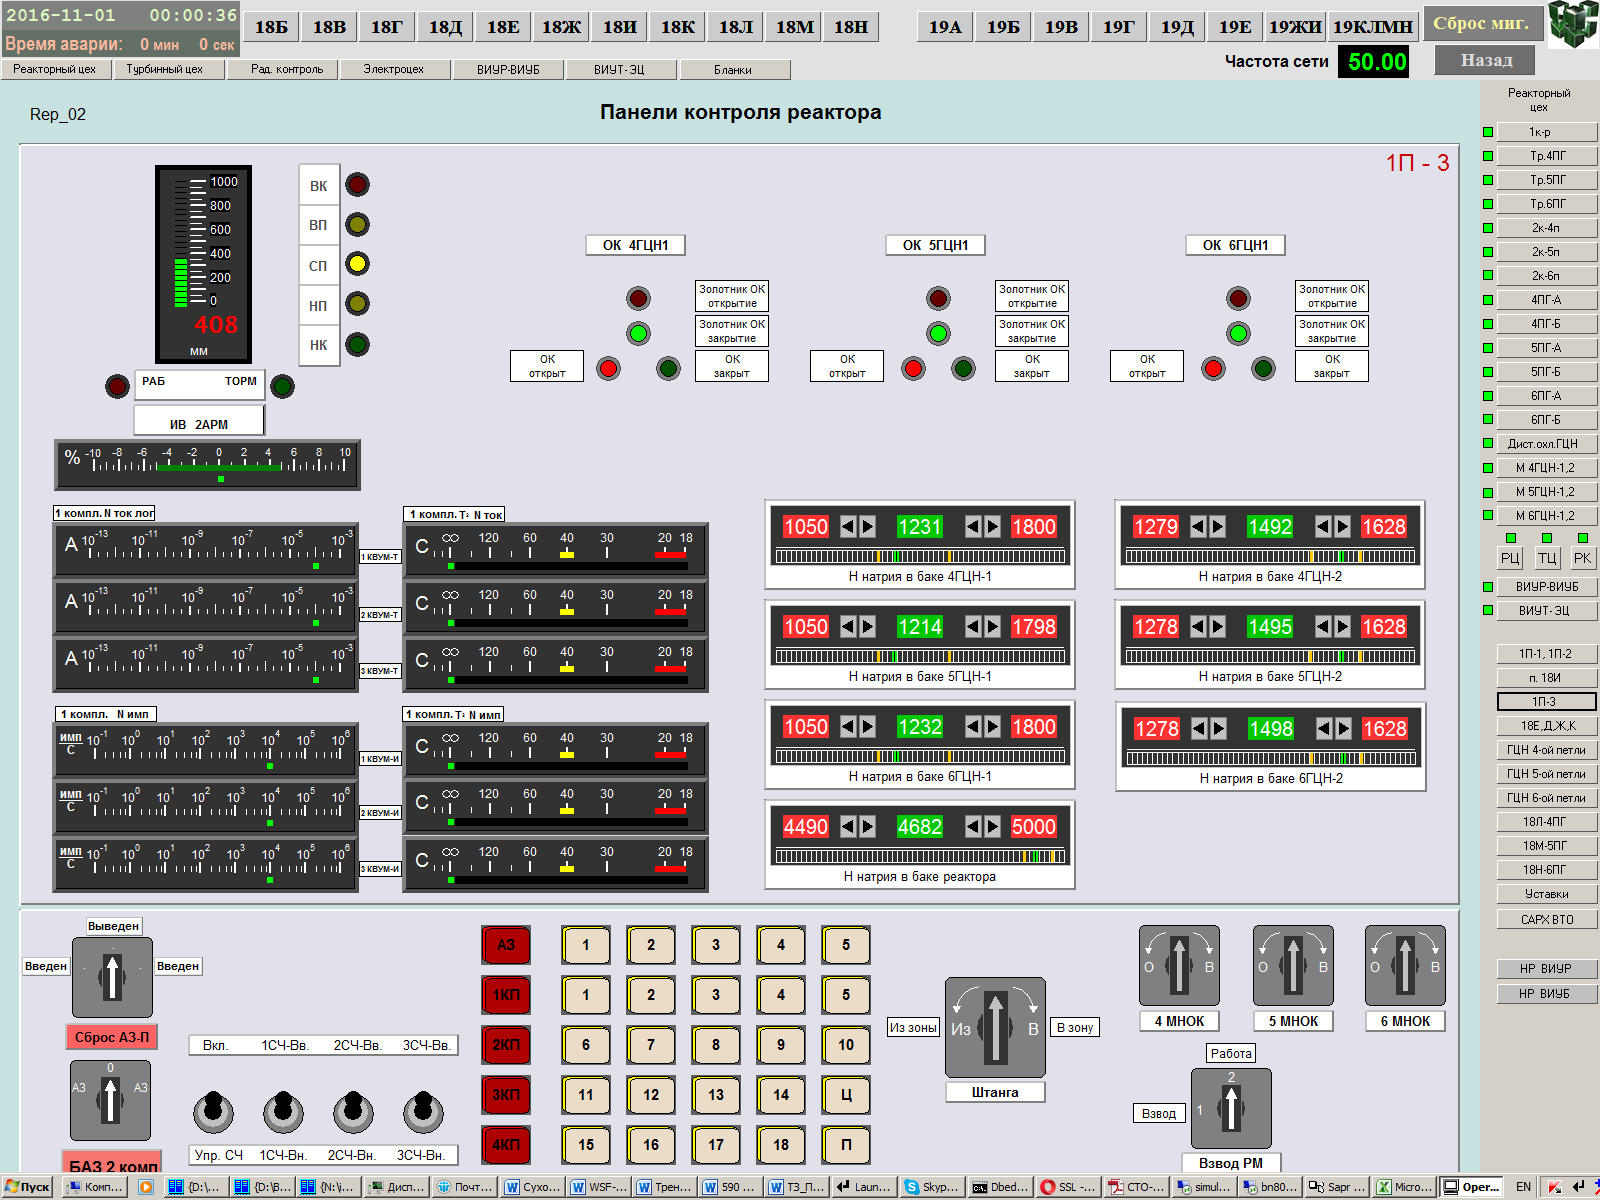
Task: Click the dark green lamp right of ТОРМ
Action: pyautogui.click(x=283, y=386)
